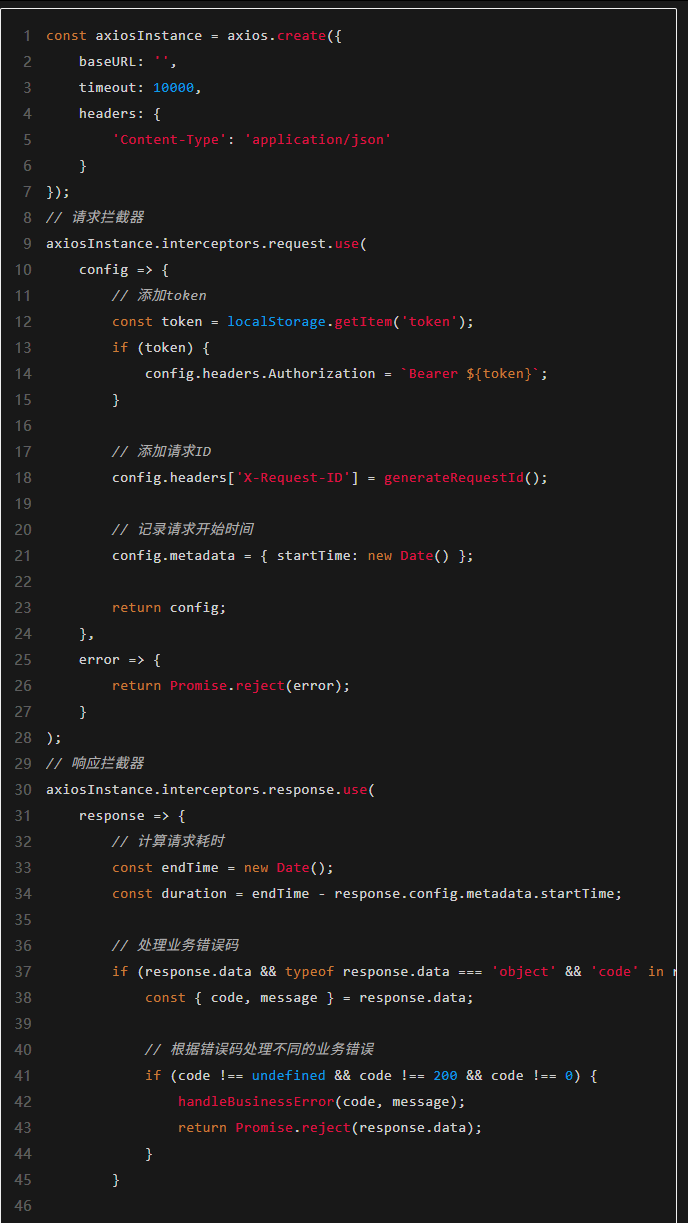Click the axios.create method call

pos(276,36)
